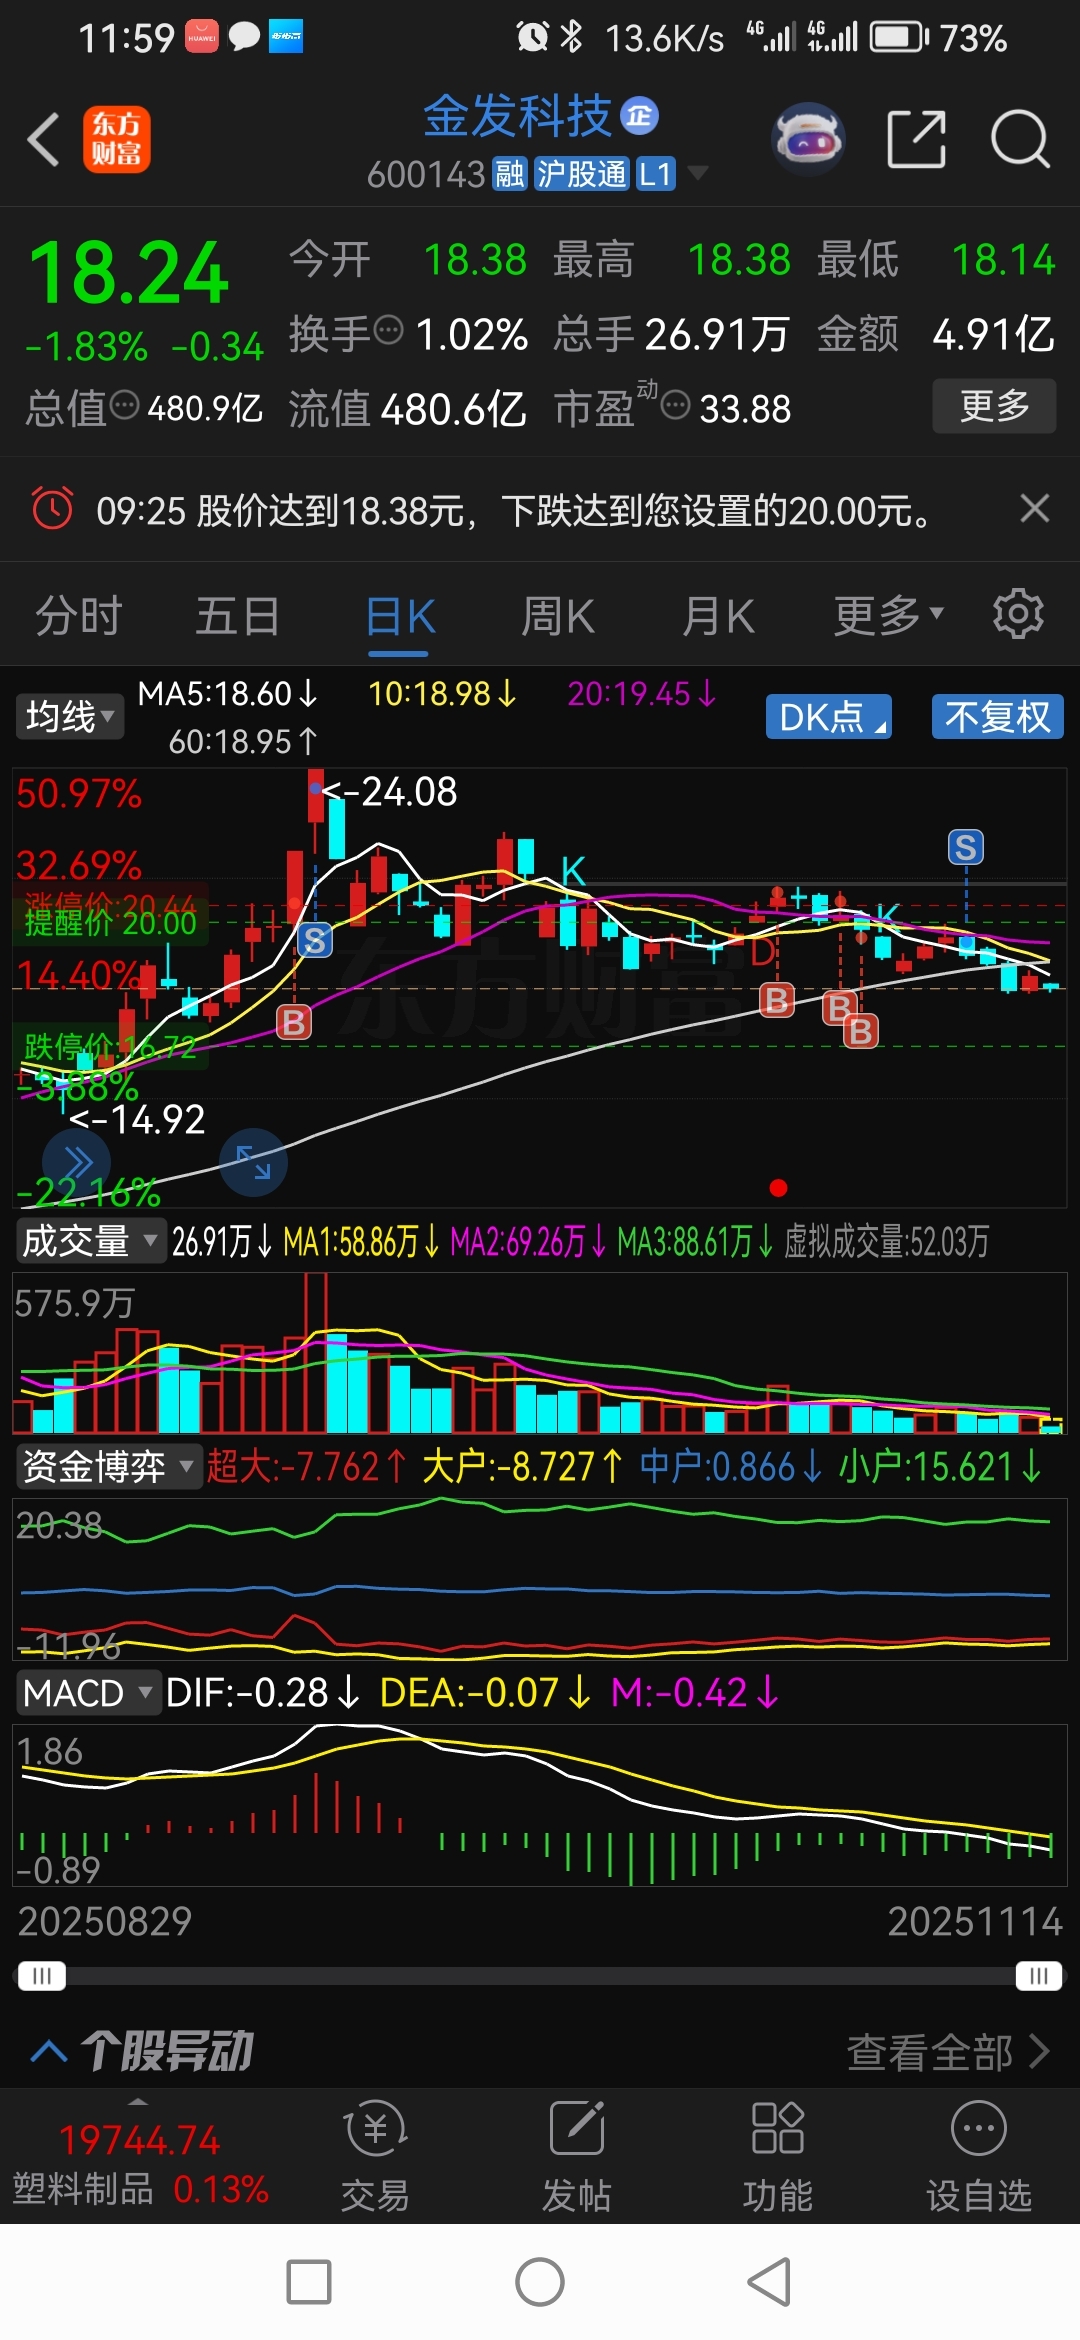Tap the L1 level badge
Image resolution: width=1080 pixels, height=2340 pixels.
(x=656, y=174)
